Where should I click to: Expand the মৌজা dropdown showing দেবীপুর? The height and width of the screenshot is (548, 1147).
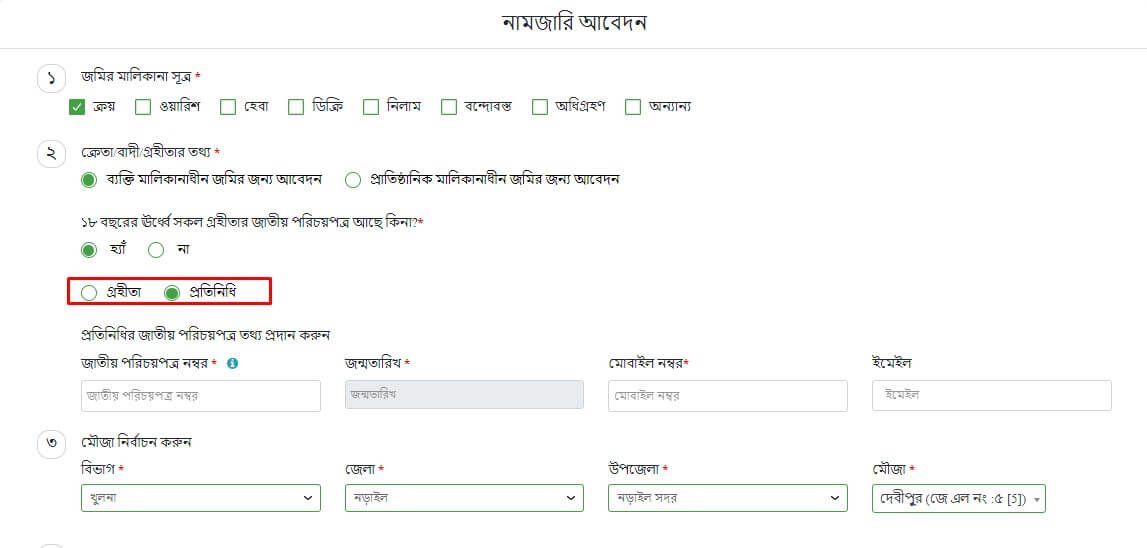tap(958, 498)
